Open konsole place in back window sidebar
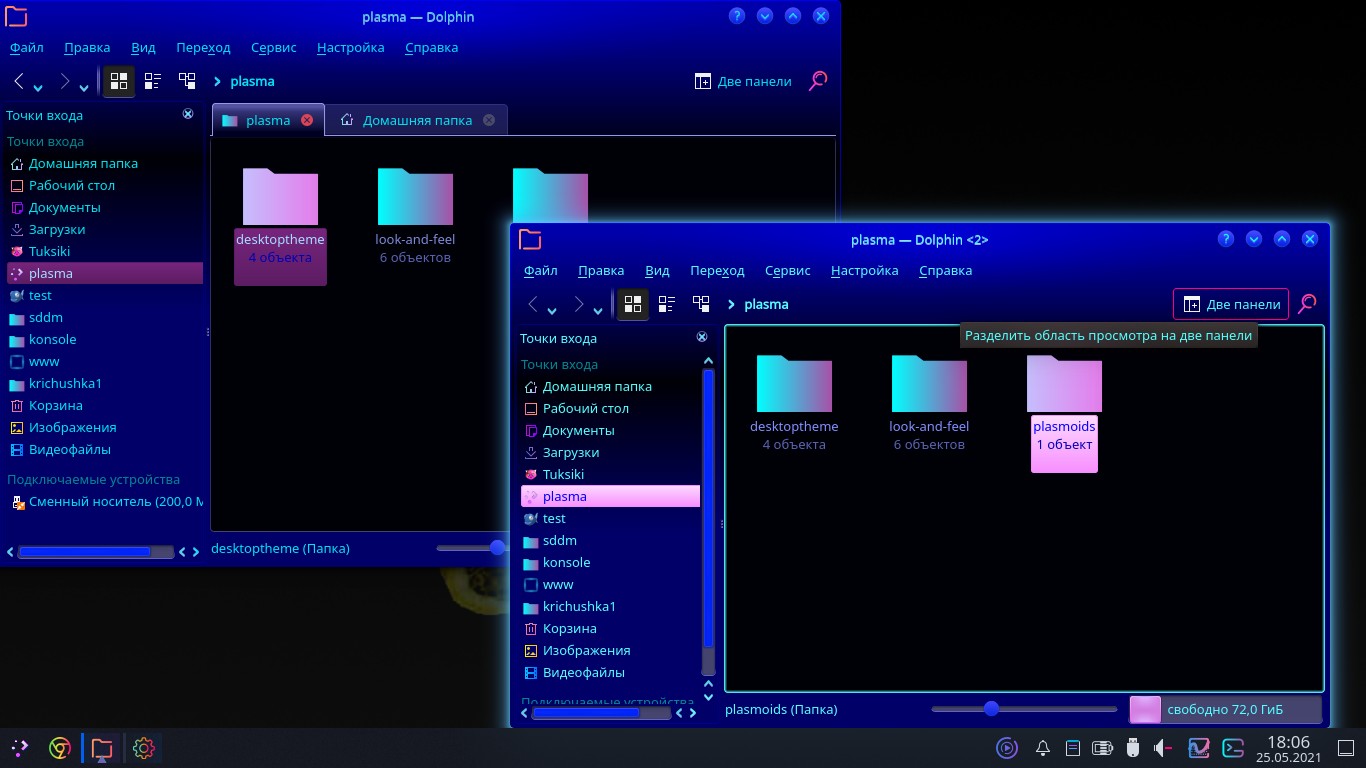This screenshot has width=1366, height=768. click(105, 339)
